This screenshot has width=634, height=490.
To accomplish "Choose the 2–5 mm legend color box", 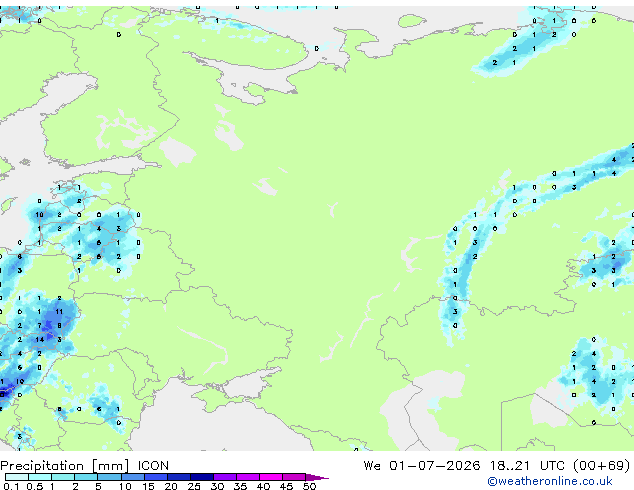I will (x=86, y=477).
